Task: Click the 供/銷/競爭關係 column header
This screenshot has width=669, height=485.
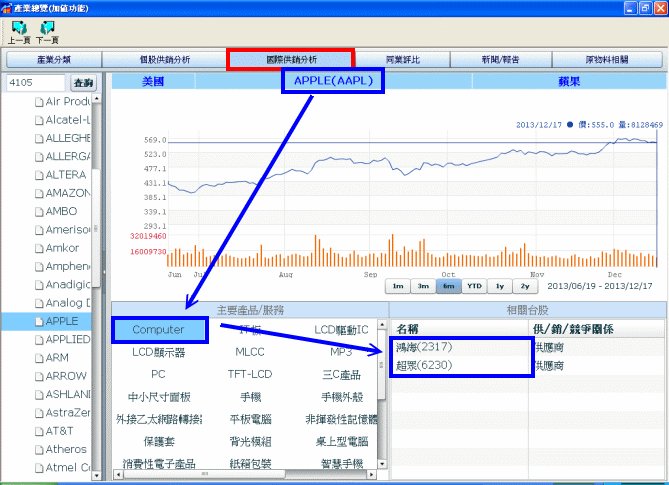Action: [597, 329]
